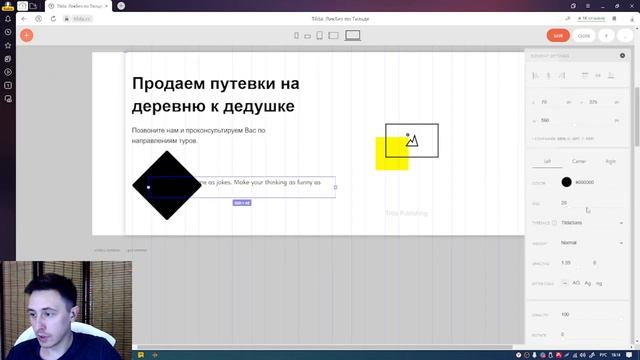The height and width of the screenshot is (360, 640).
Task: Click the taskbar clock 18:14
Action: click(616, 355)
